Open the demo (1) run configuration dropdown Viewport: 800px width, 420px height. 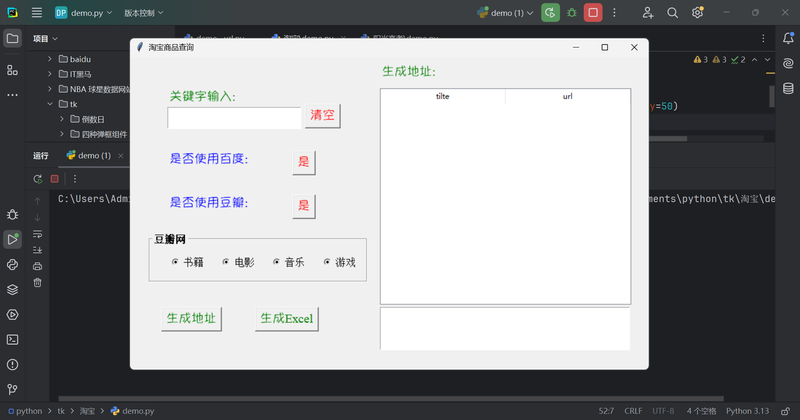(505, 13)
